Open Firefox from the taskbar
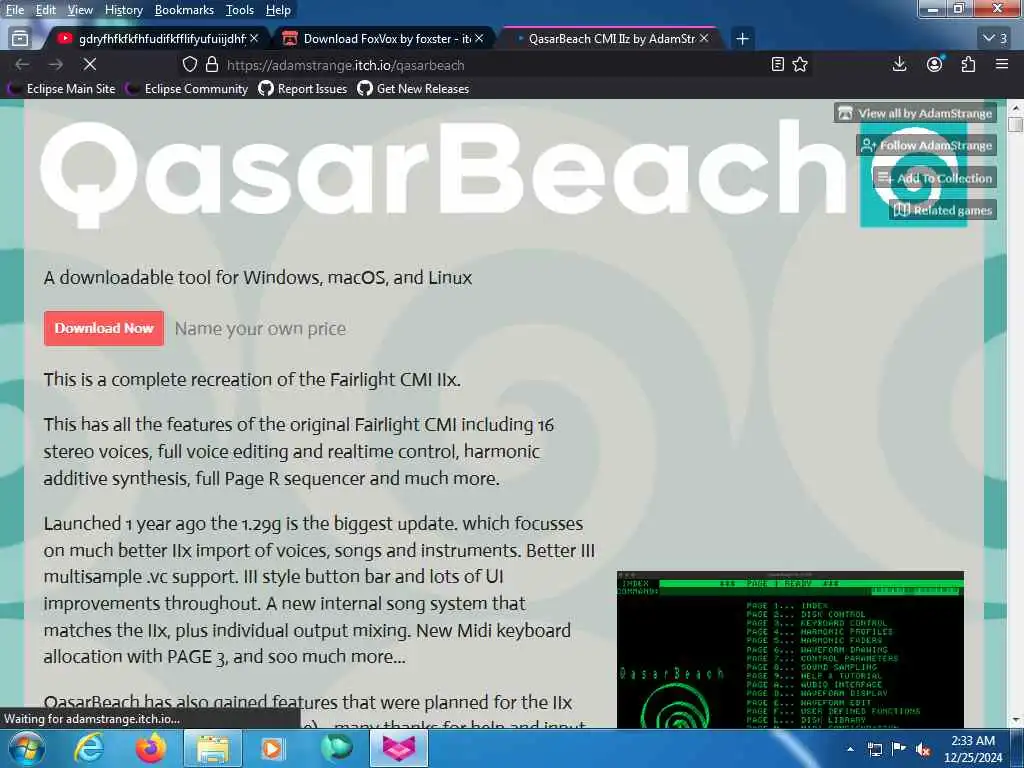 point(150,748)
